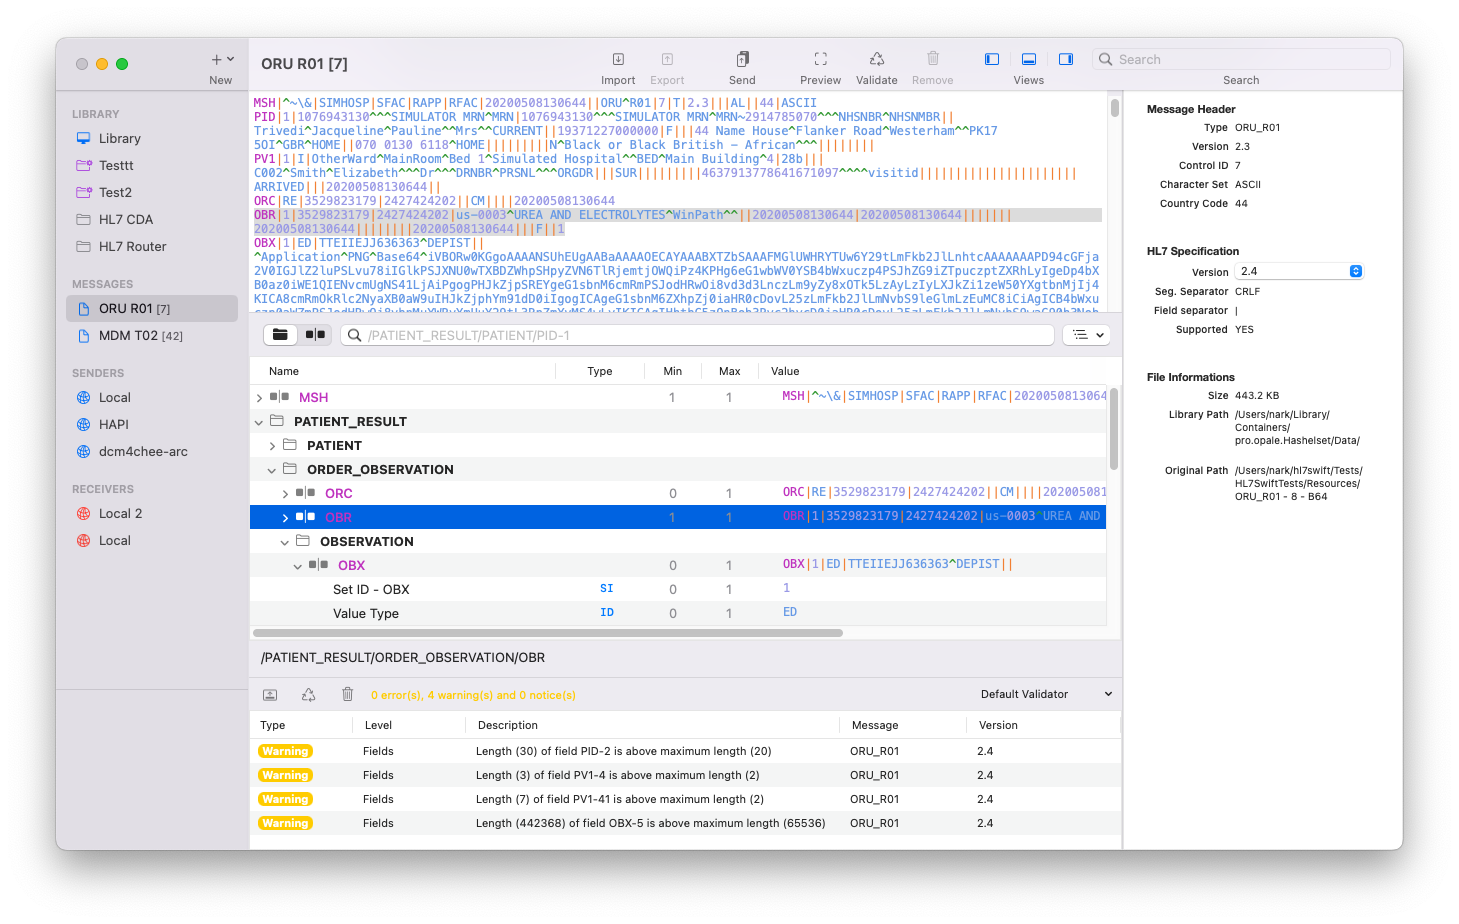Click the trash icon in the validation bar
This screenshot has height=924, width=1459.
pyautogui.click(x=347, y=695)
